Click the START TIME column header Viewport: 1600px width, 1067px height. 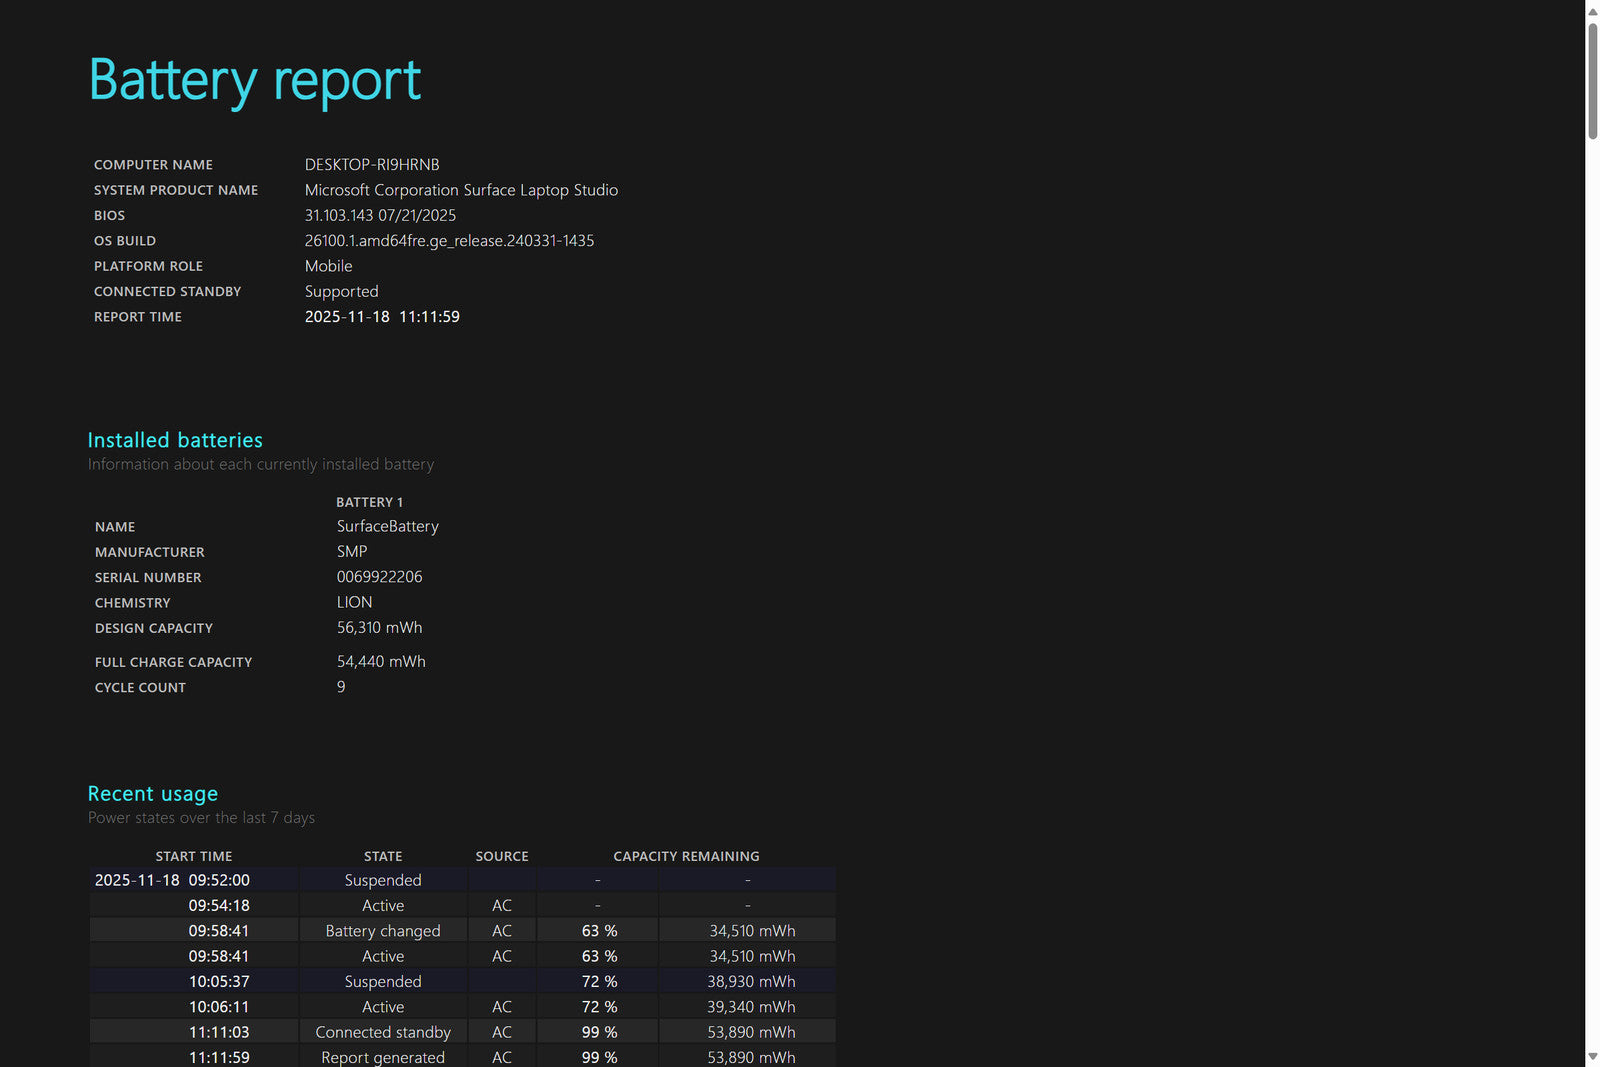(194, 856)
